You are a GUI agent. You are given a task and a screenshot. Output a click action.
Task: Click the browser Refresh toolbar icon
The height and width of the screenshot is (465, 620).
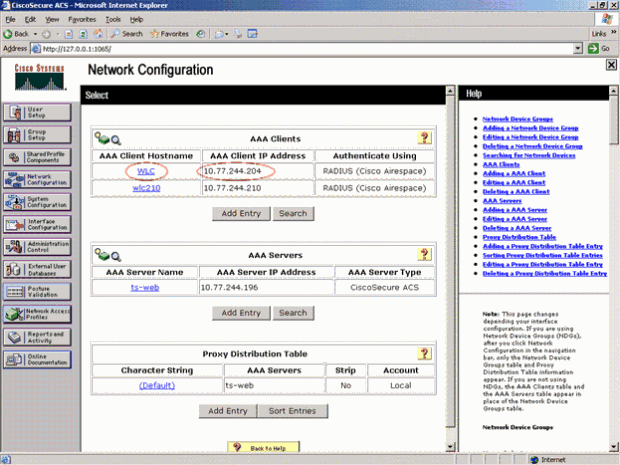83,34
